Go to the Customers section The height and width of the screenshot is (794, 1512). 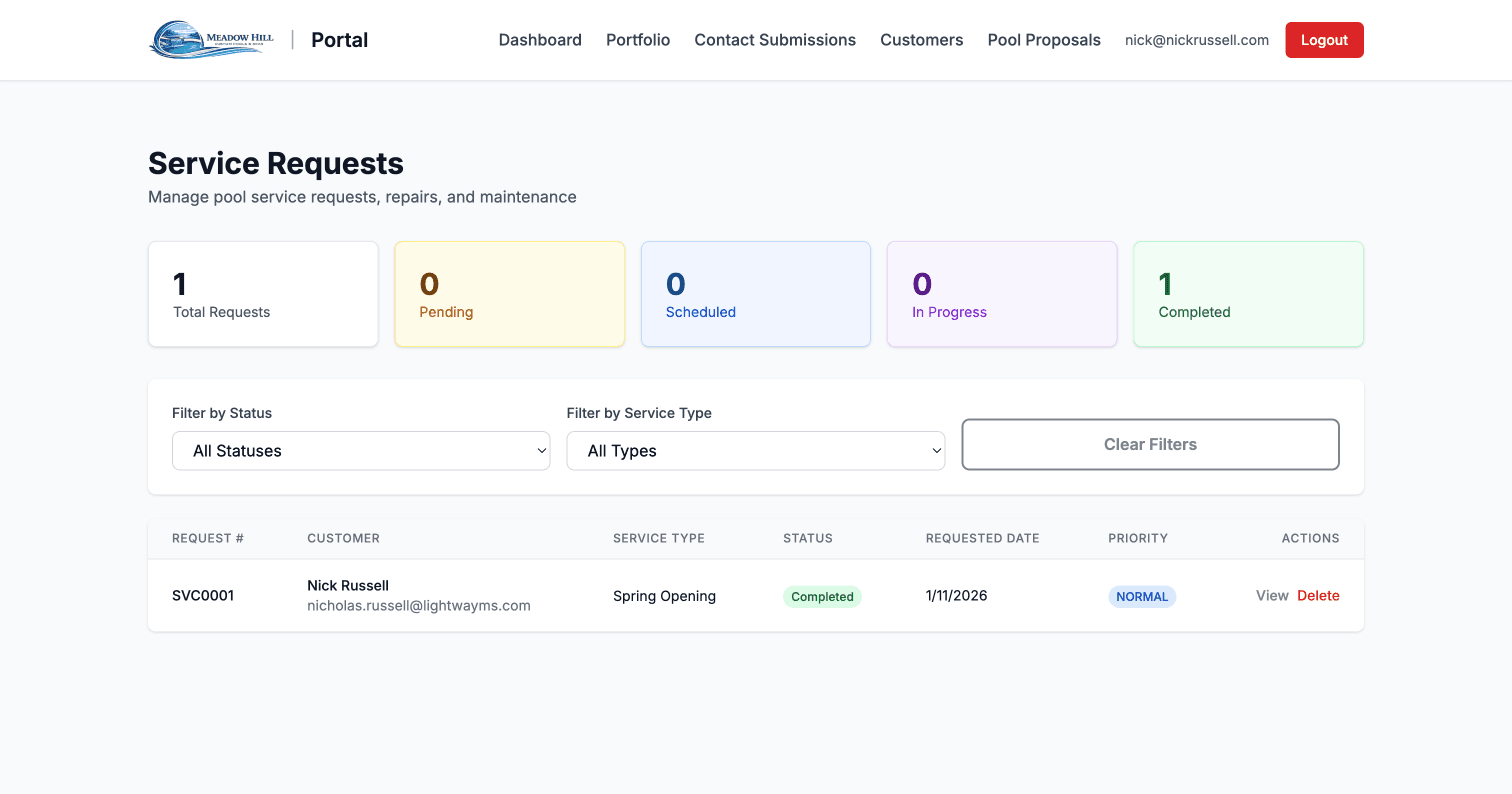921,40
